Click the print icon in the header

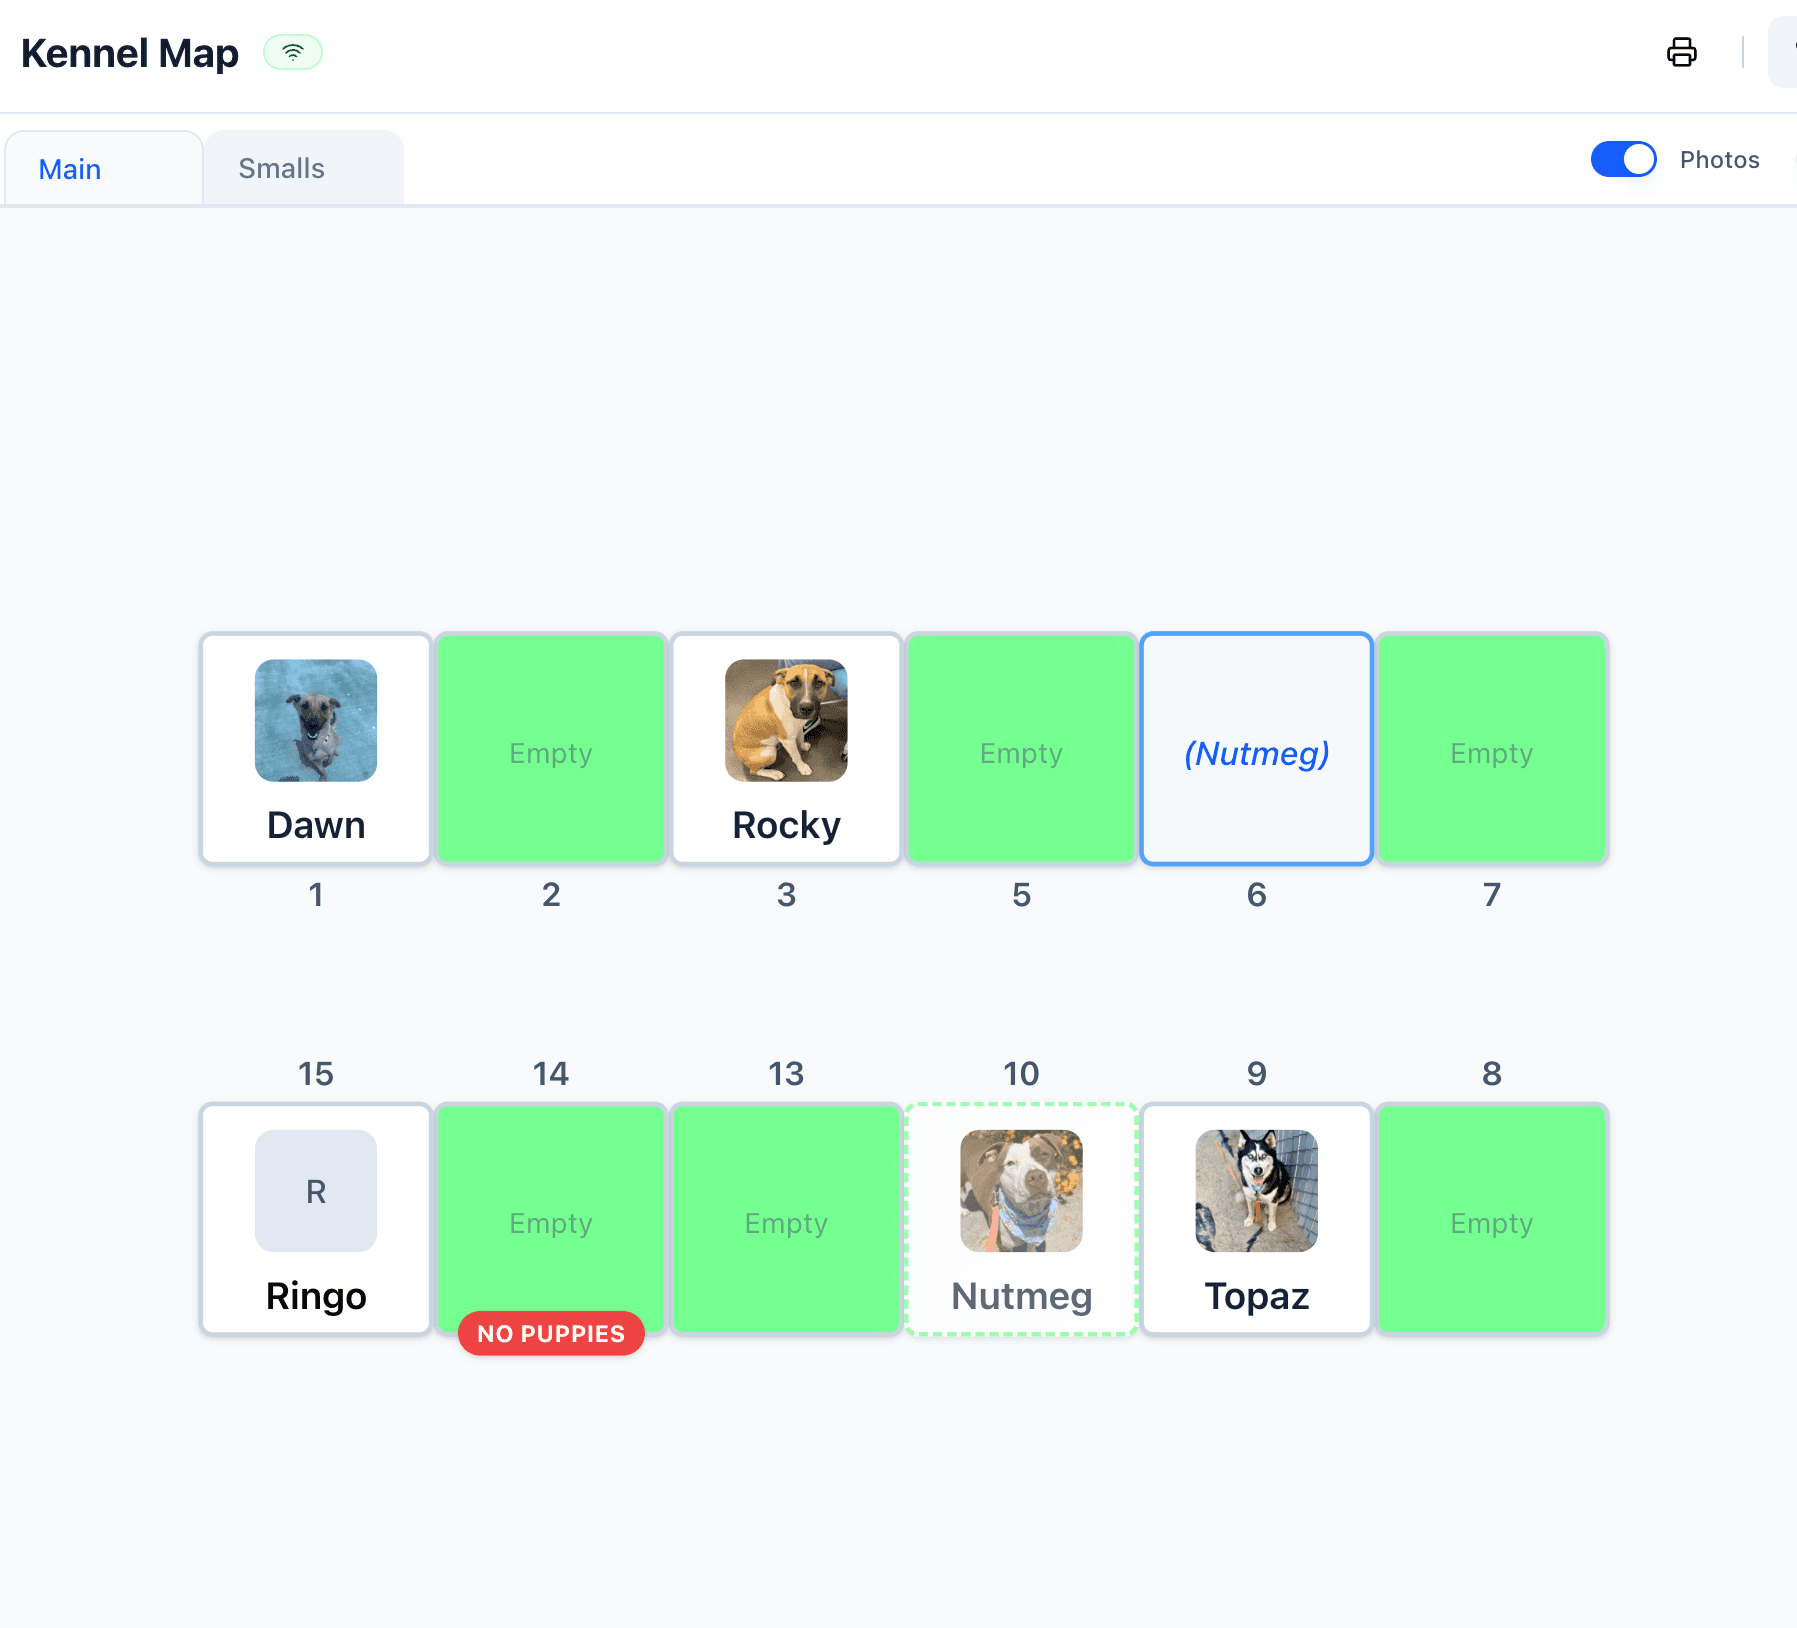click(1682, 52)
